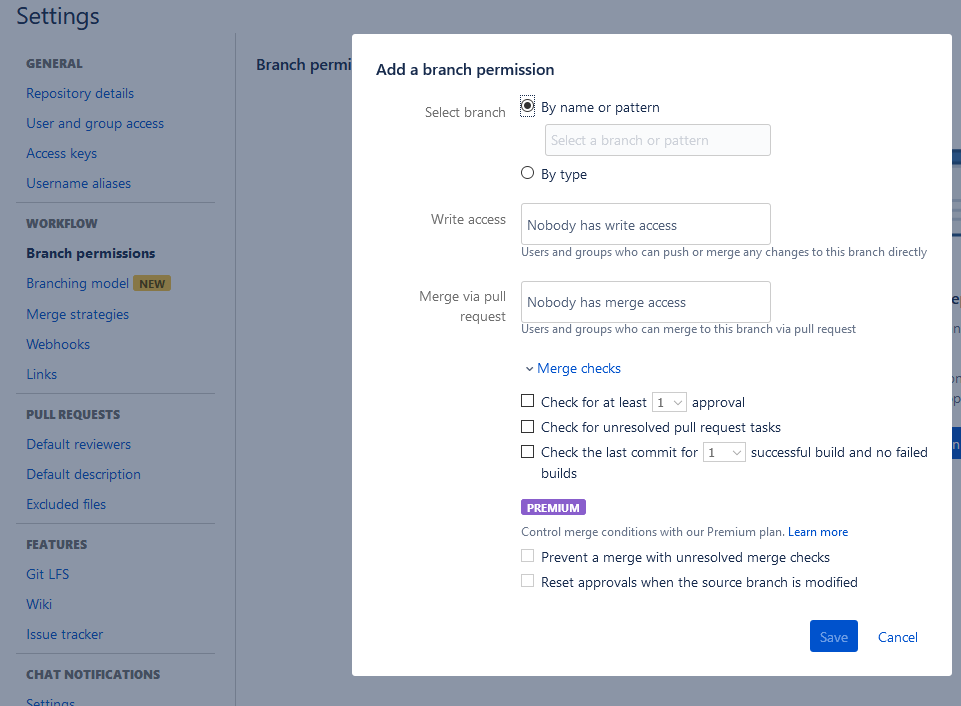Click the purple PREMIUM badge
Image resolution: width=961 pixels, height=706 pixels.
tap(553, 507)
